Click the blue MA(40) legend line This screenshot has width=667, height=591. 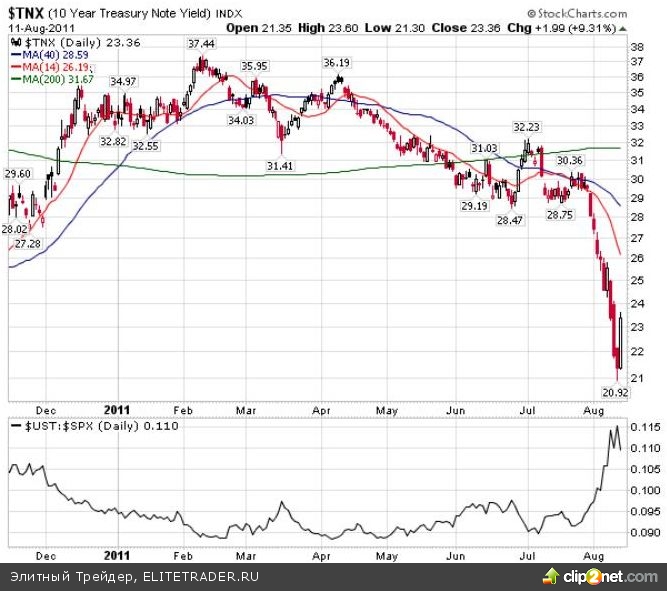point(12,57)
